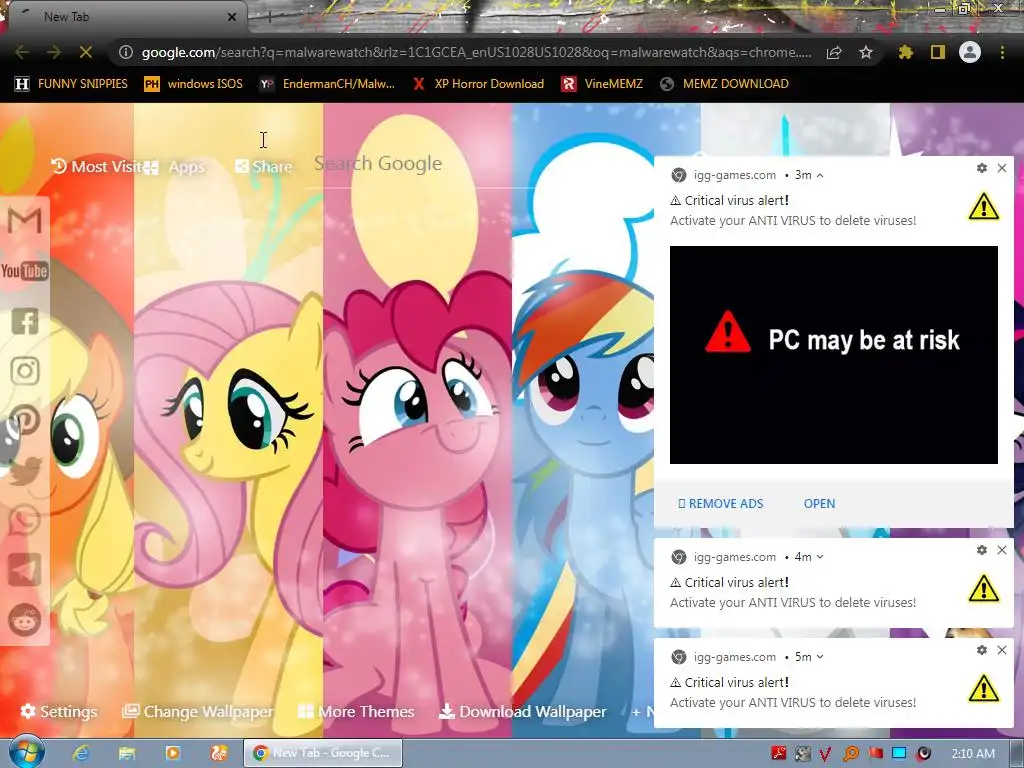Click the address bar URL

pos(476,52)
